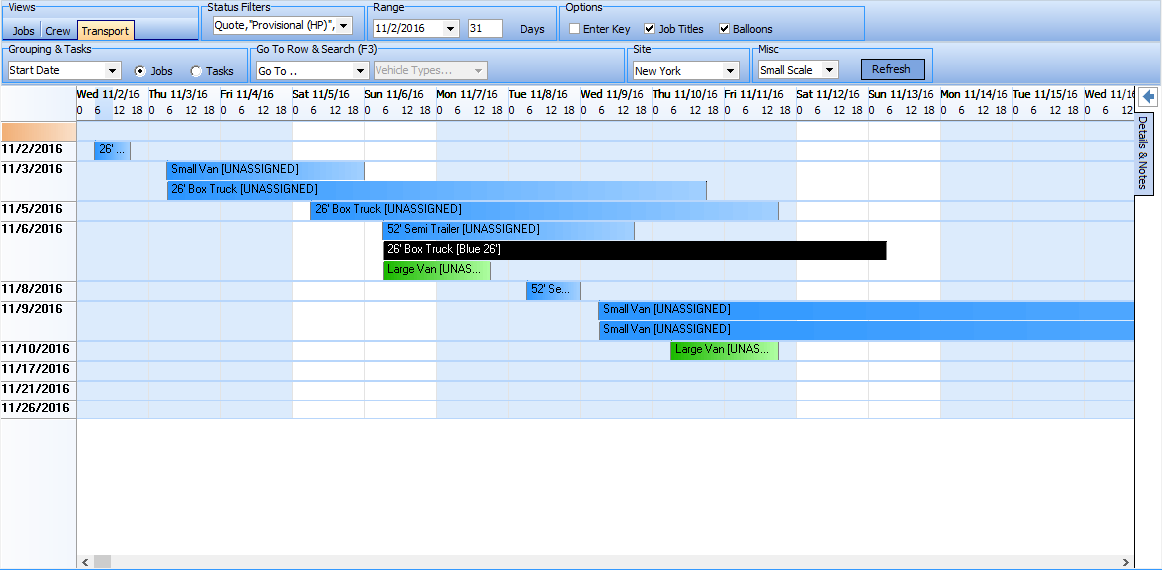This screenshot has height=572, width=1162.
Task: Open the Small Scale dropdown
Action: [829, 70]
